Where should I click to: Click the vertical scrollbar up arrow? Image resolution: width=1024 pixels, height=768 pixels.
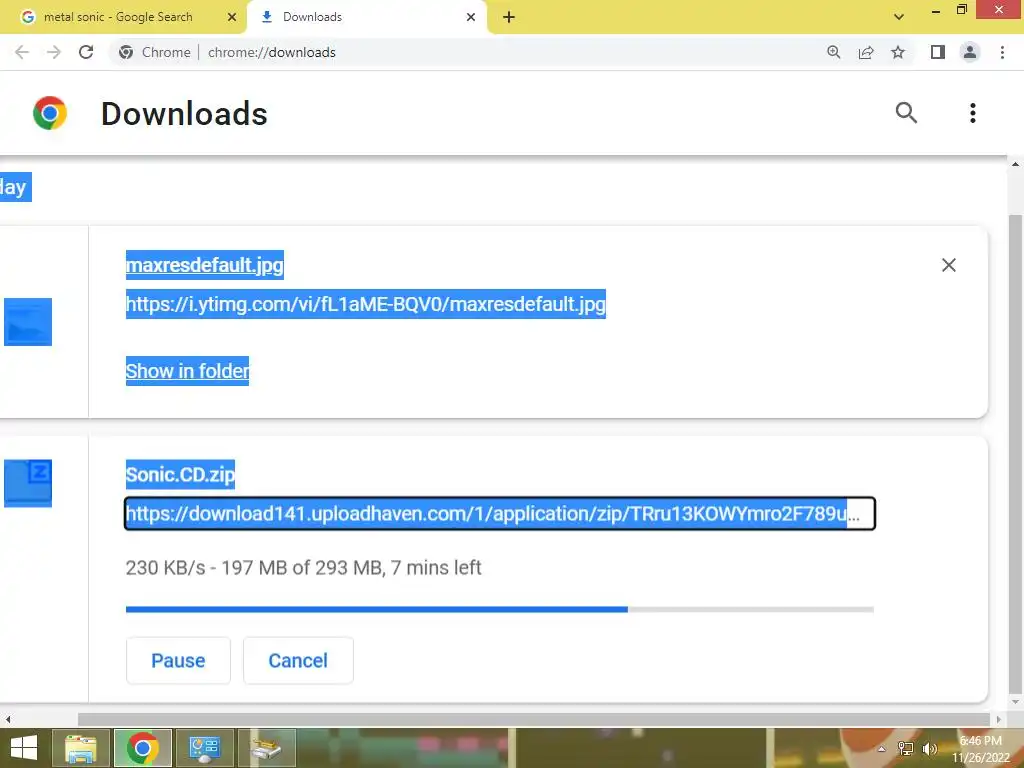pos(1015,163)
